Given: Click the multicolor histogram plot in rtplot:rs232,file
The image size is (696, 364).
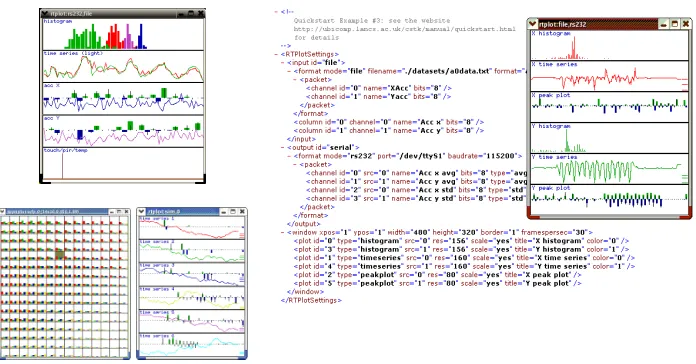Looking at the screenshot, I should click(123, 34).
